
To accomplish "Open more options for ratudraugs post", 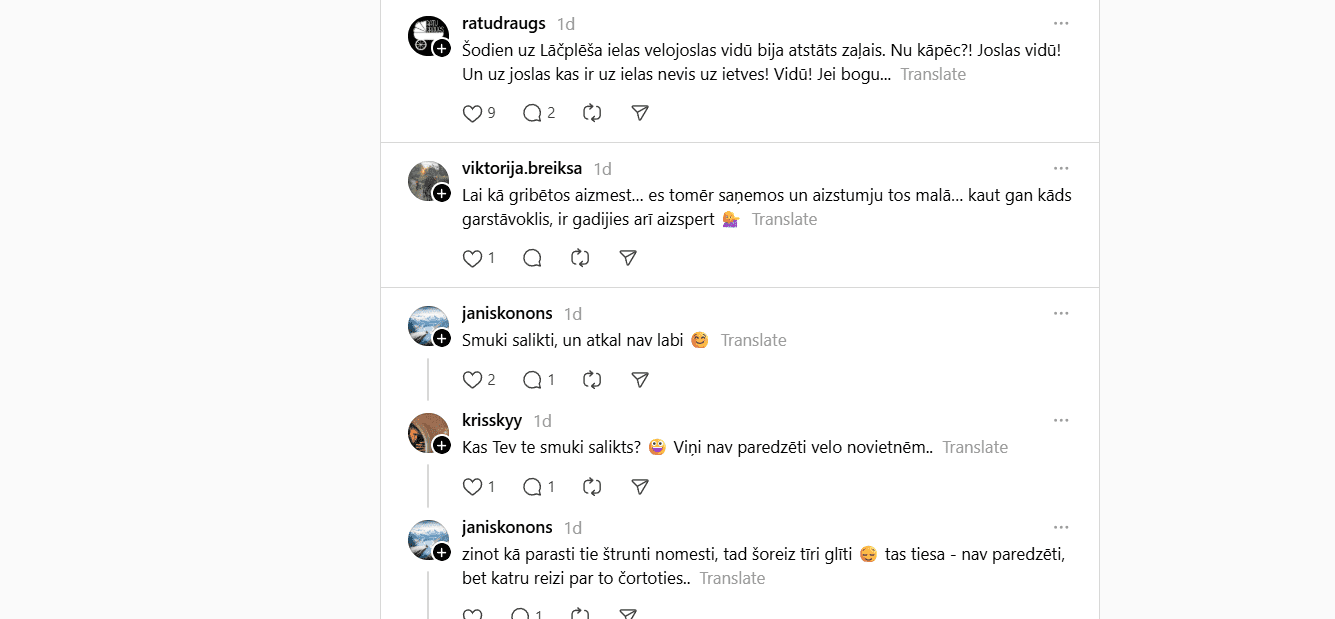I will (1061, 23).
